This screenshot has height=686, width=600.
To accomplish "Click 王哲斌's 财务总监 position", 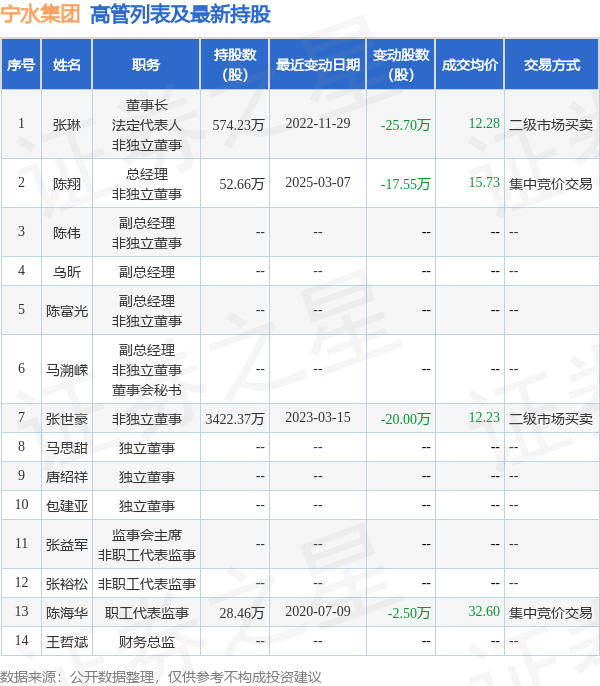I will pyautogui.click(x=147, y=642).
